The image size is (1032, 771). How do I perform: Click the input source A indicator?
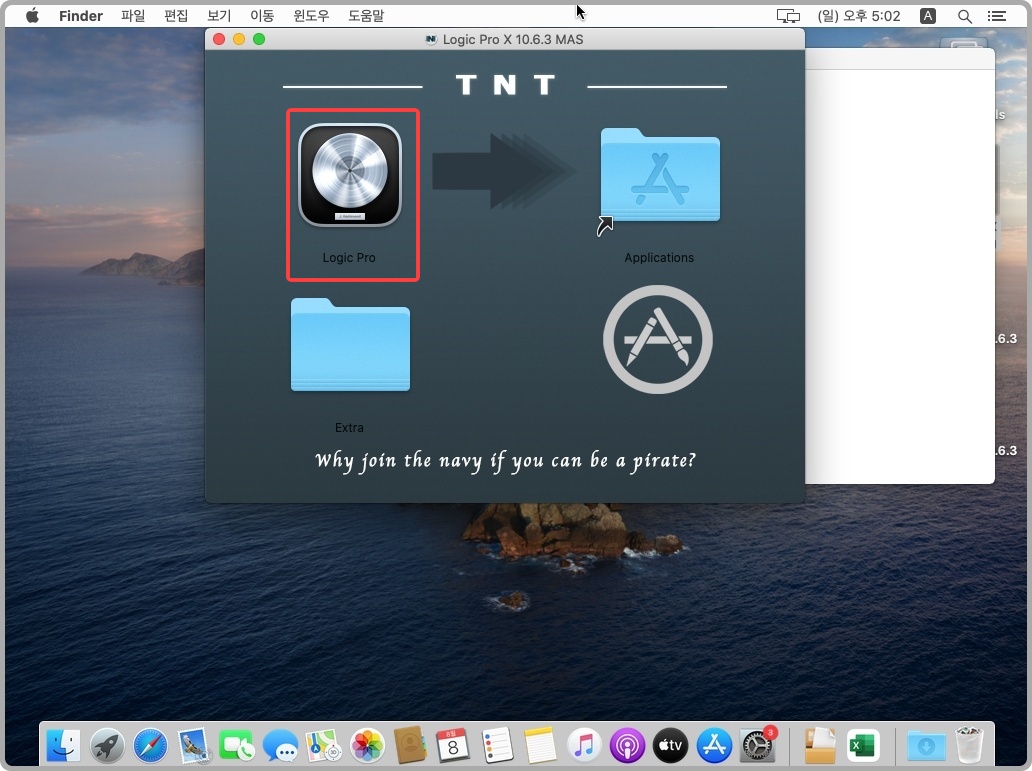point(927,16)
